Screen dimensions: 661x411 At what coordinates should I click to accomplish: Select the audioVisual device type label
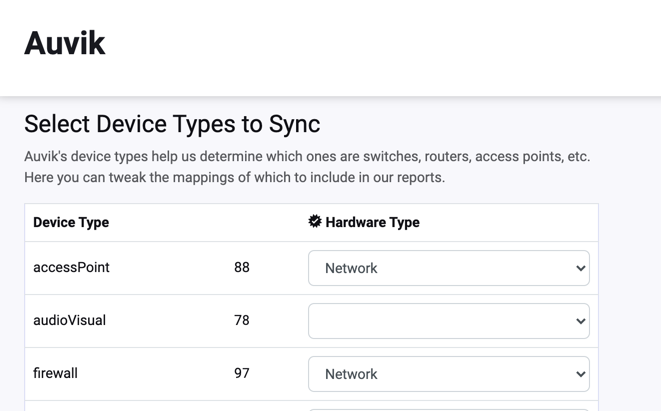(70, 320)
